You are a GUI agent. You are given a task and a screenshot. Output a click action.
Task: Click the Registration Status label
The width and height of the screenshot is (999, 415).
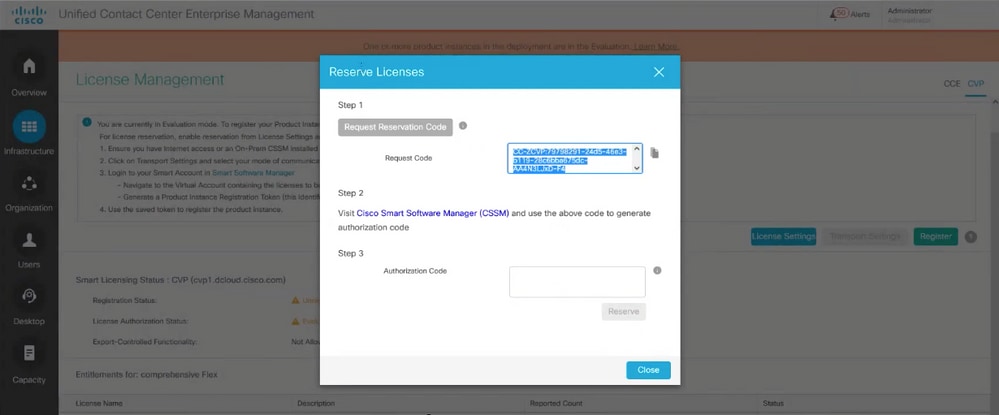(124, 300)
